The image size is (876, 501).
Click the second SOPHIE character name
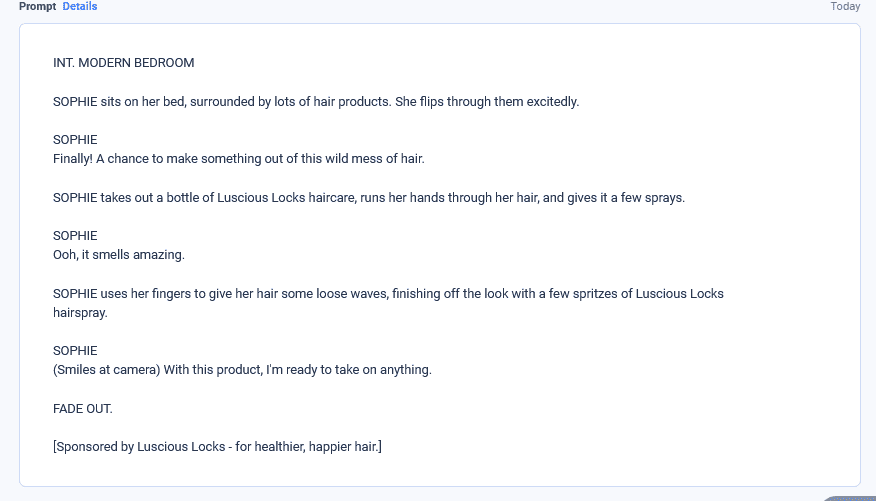click(x=75, y=236)
